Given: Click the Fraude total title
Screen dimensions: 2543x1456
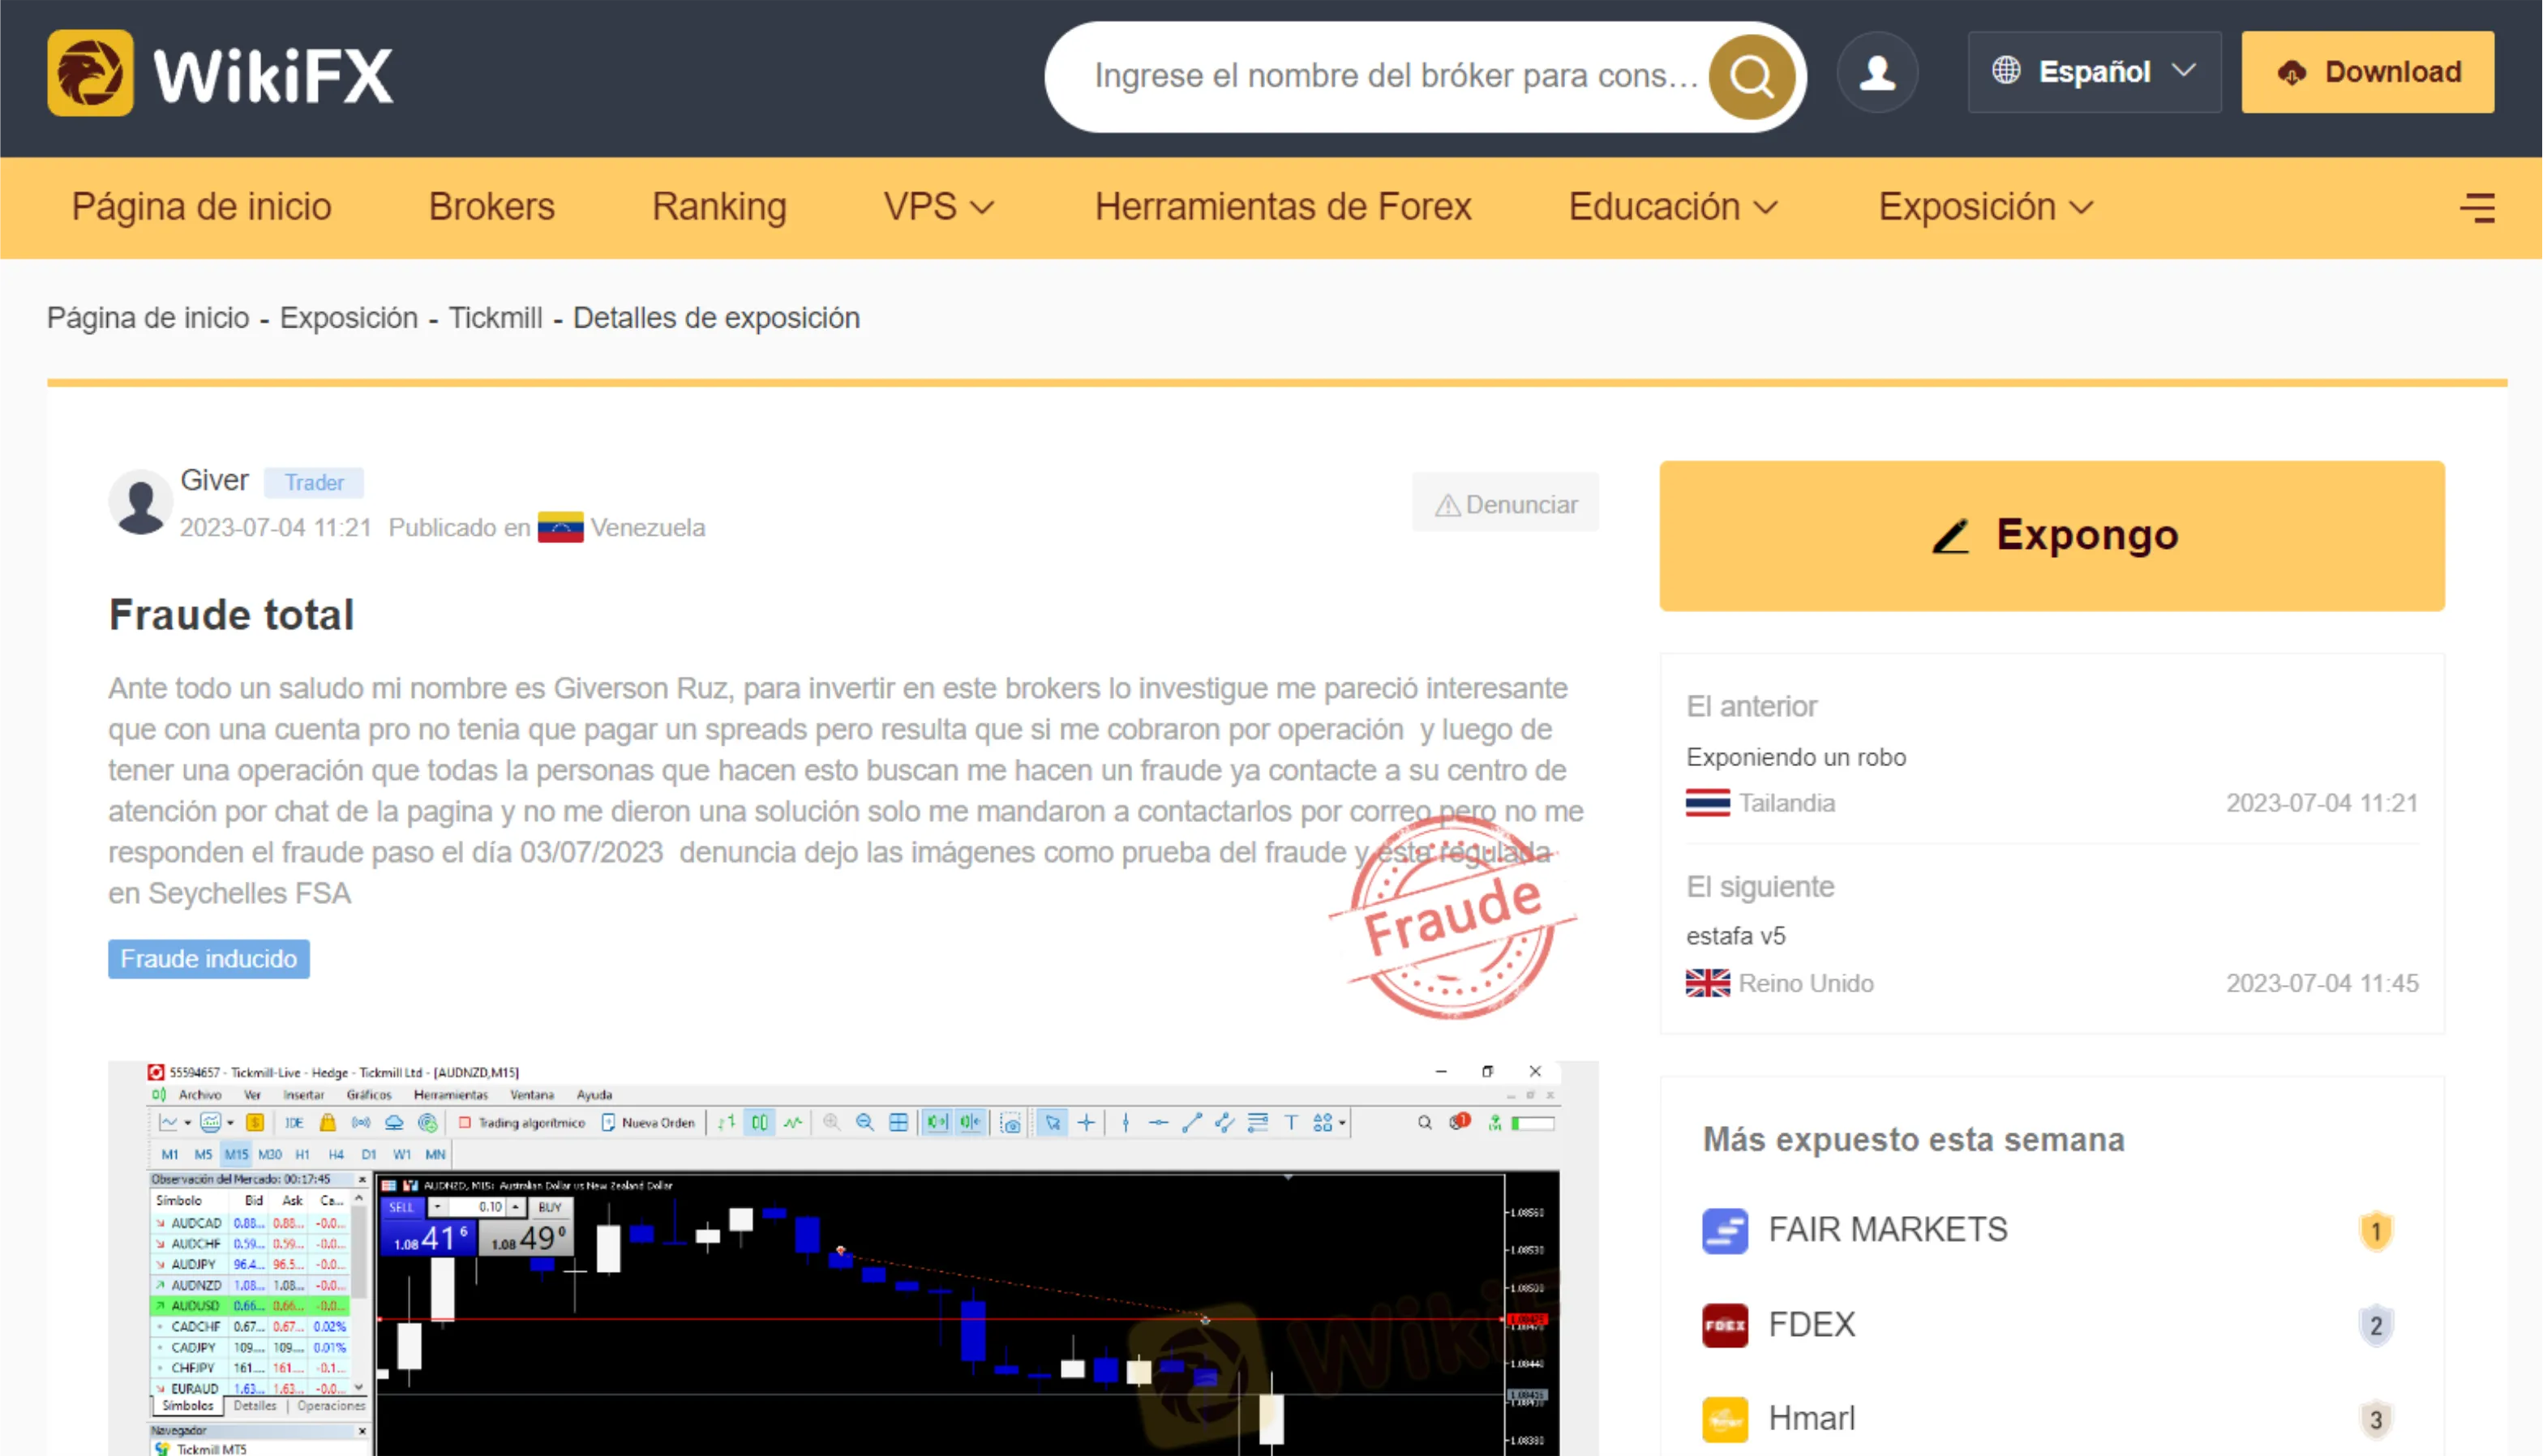Looking at the screenshot, I should (231, 614).
